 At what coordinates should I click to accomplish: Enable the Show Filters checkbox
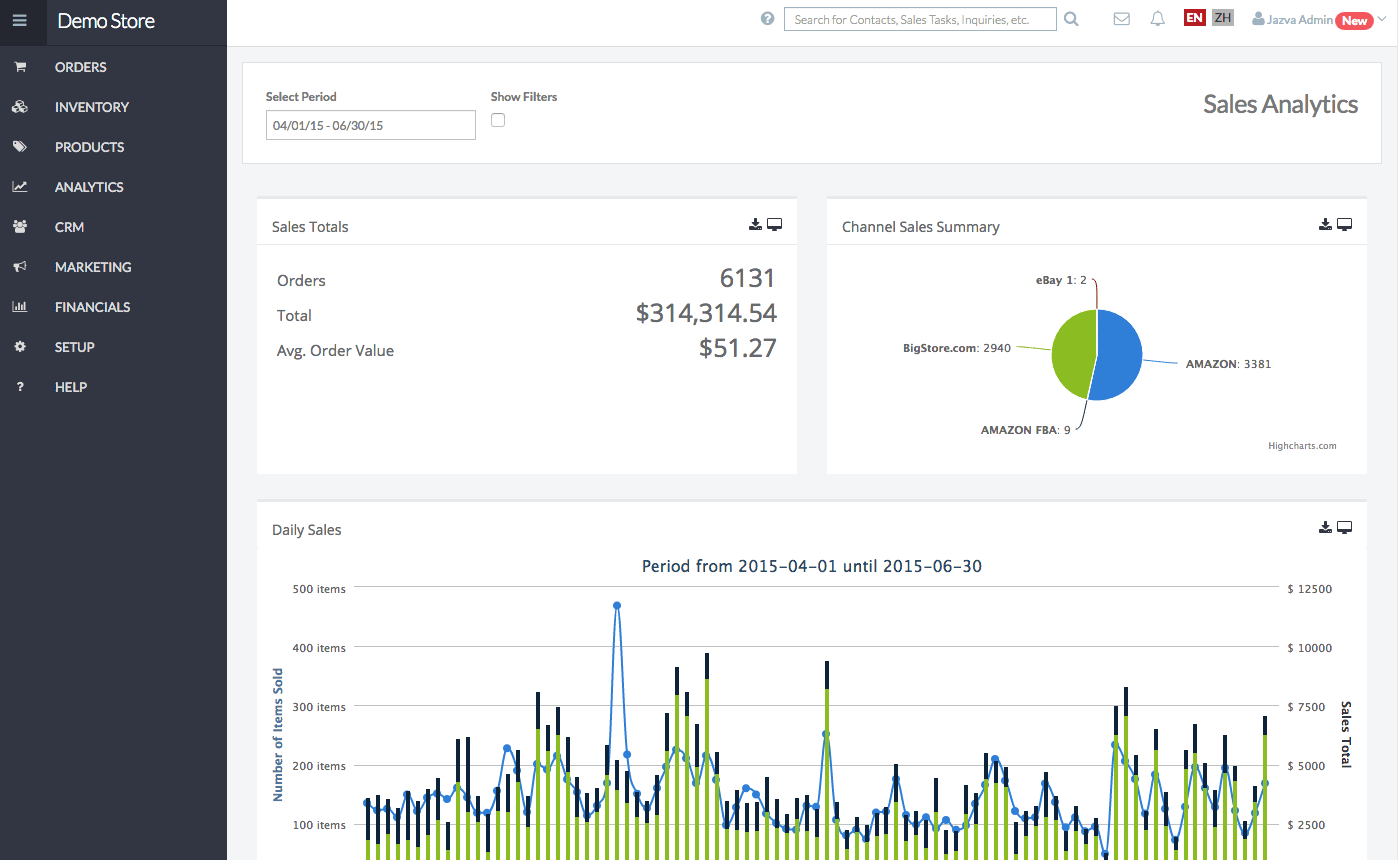coord(498,120)
